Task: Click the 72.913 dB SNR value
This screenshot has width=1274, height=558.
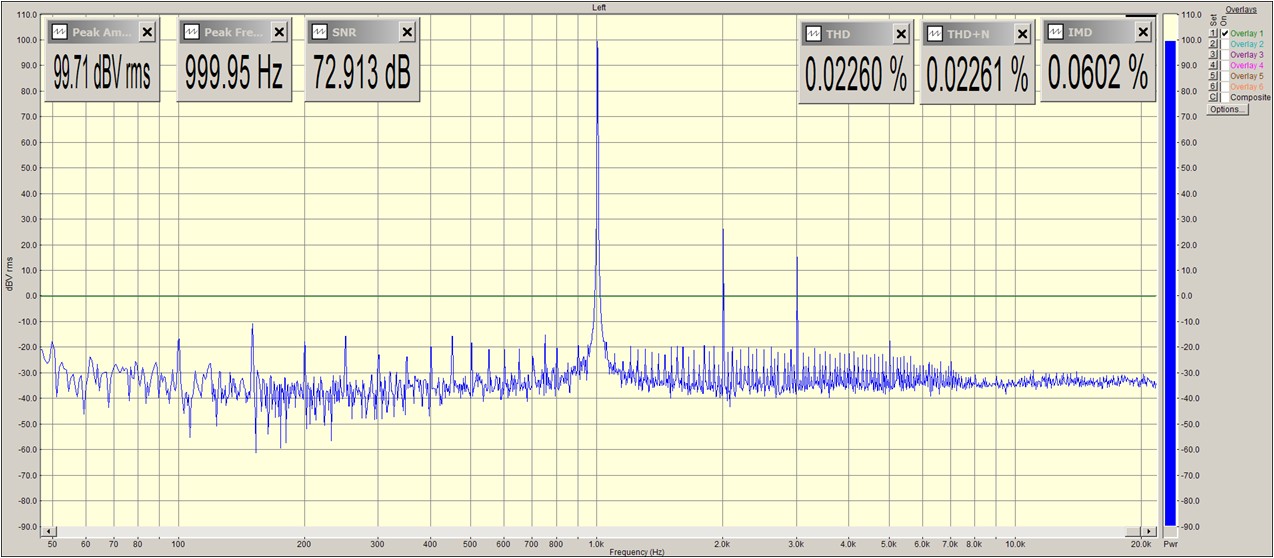Action: click(362, 73)
